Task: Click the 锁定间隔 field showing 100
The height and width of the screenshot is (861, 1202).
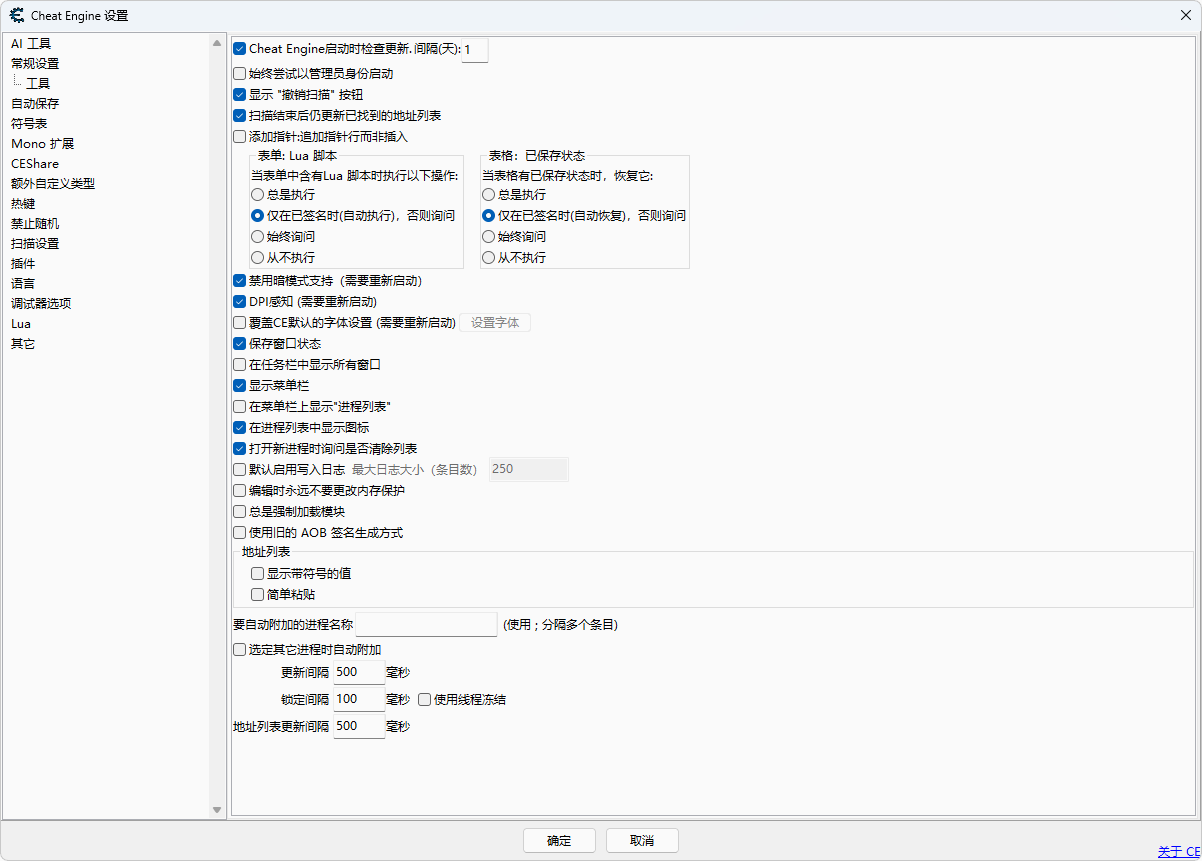Action: click(359, 700)
